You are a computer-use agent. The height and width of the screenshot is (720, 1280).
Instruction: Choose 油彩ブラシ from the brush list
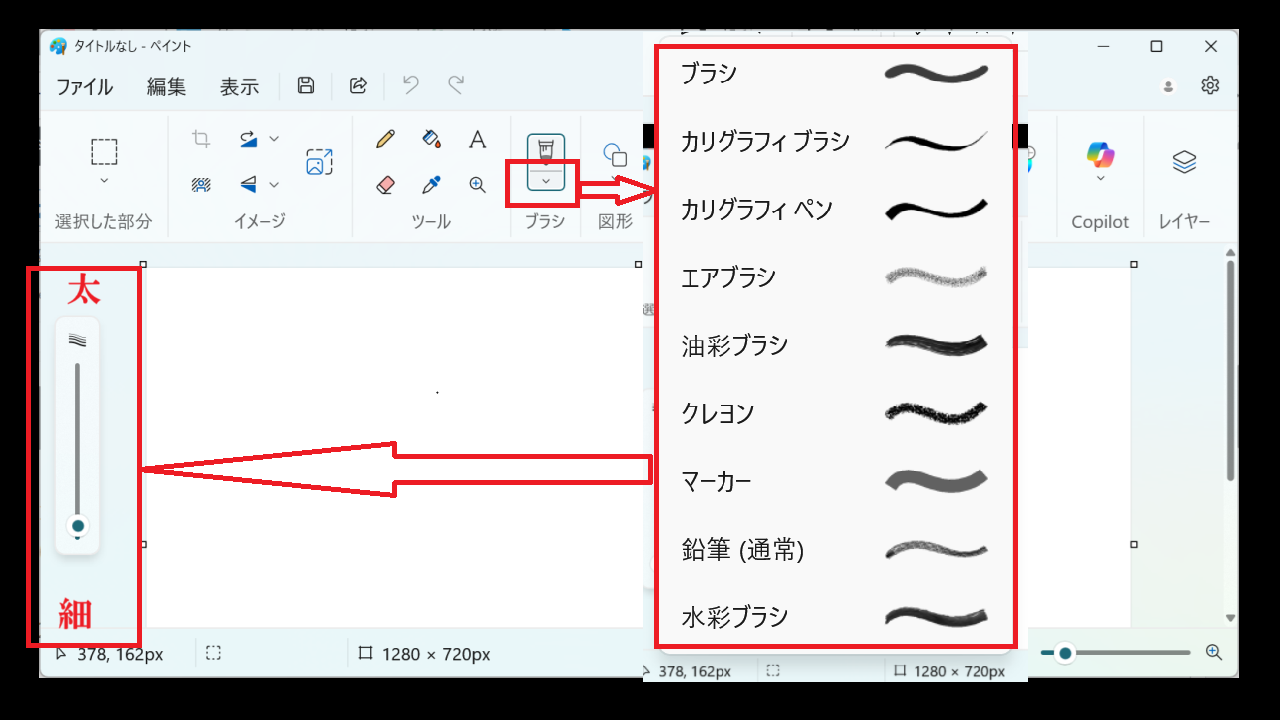click(835, 345)
